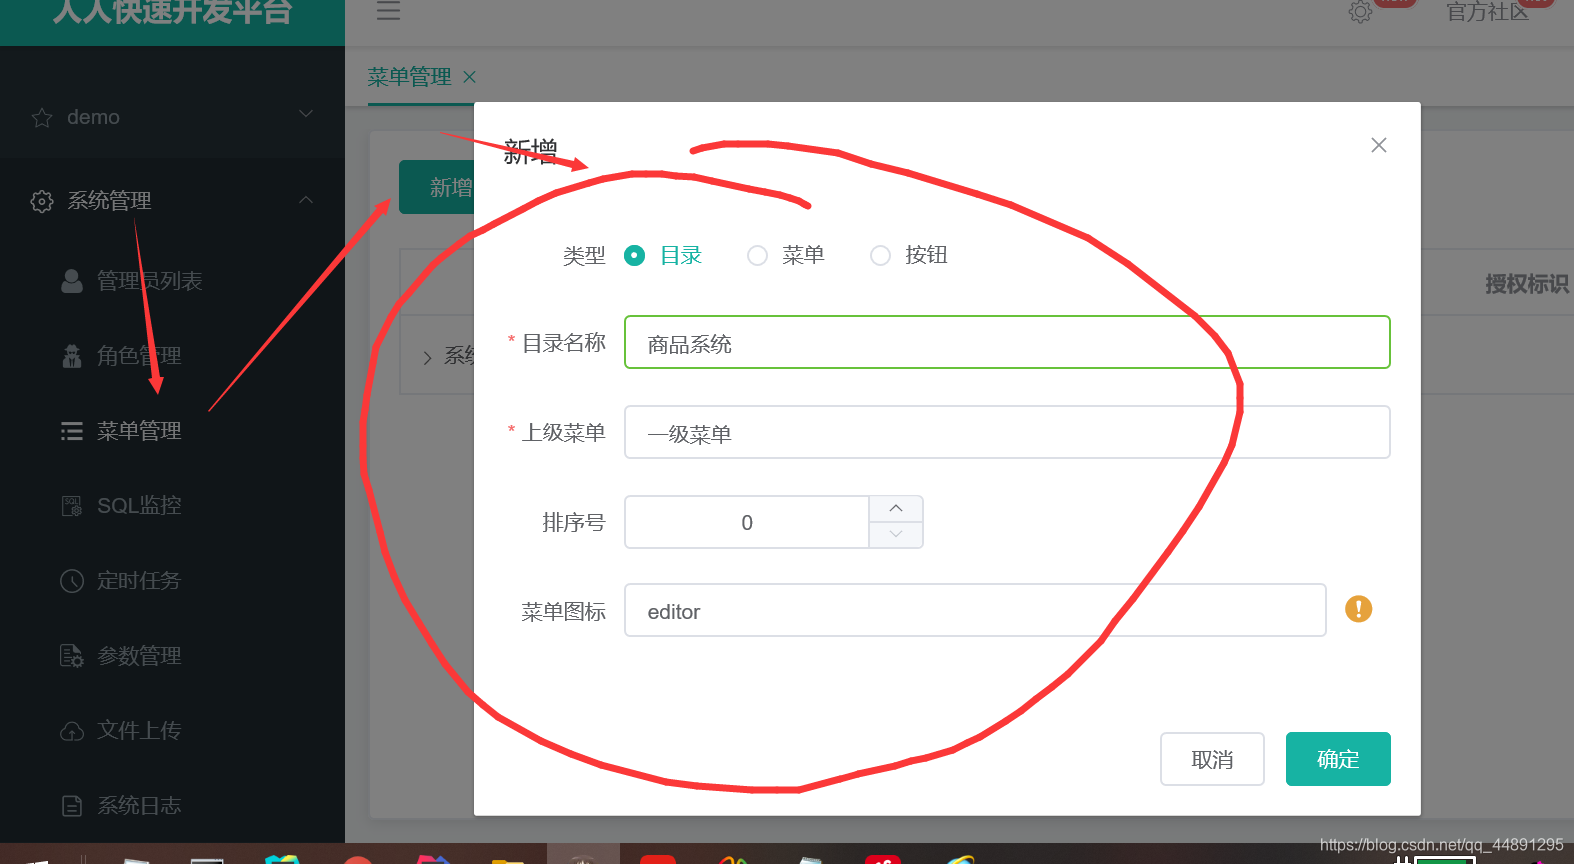1574x864 pixels.
Task: Open 参数管理 in the sidebar
Action: pyautogui.click(x=139, y=656)
